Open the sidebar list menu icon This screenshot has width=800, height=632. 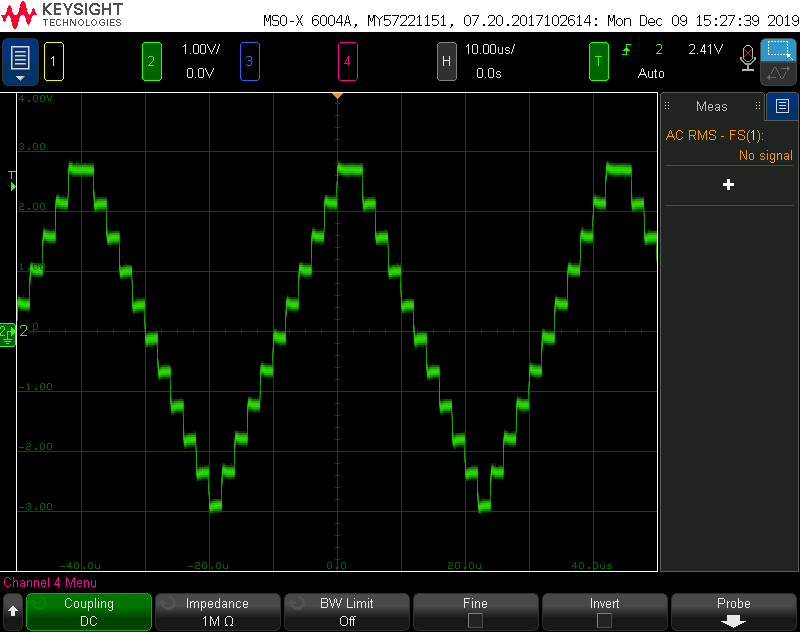[x=782, y=106]
